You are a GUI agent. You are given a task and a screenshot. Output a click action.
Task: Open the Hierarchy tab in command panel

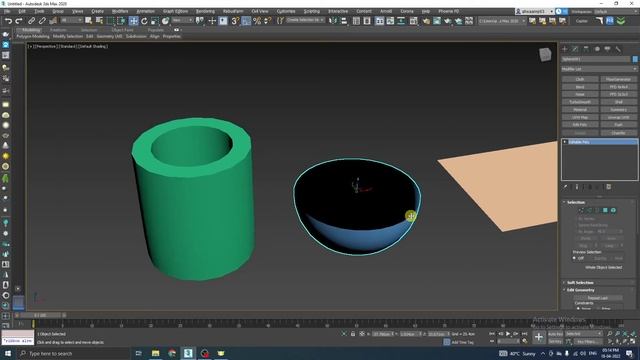click(586, 49)
